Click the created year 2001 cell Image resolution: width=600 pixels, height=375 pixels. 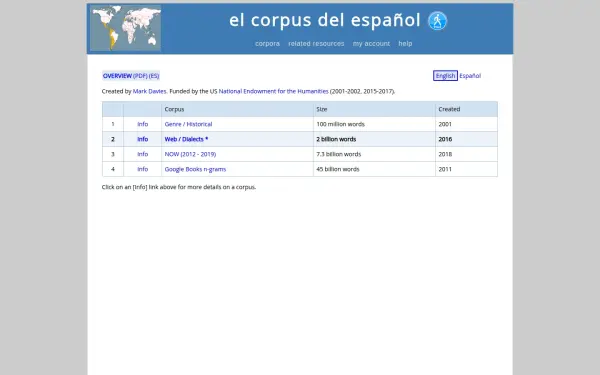point(466,124)
